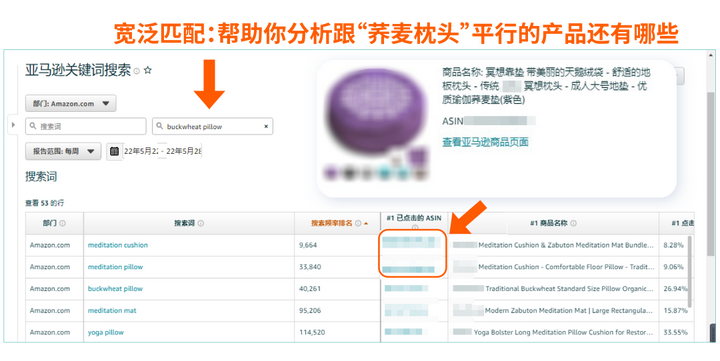The width and height of the screenshot is (720, 361).
Task: Click Amazon.com in the yoga pillow row
Action: 50,333
